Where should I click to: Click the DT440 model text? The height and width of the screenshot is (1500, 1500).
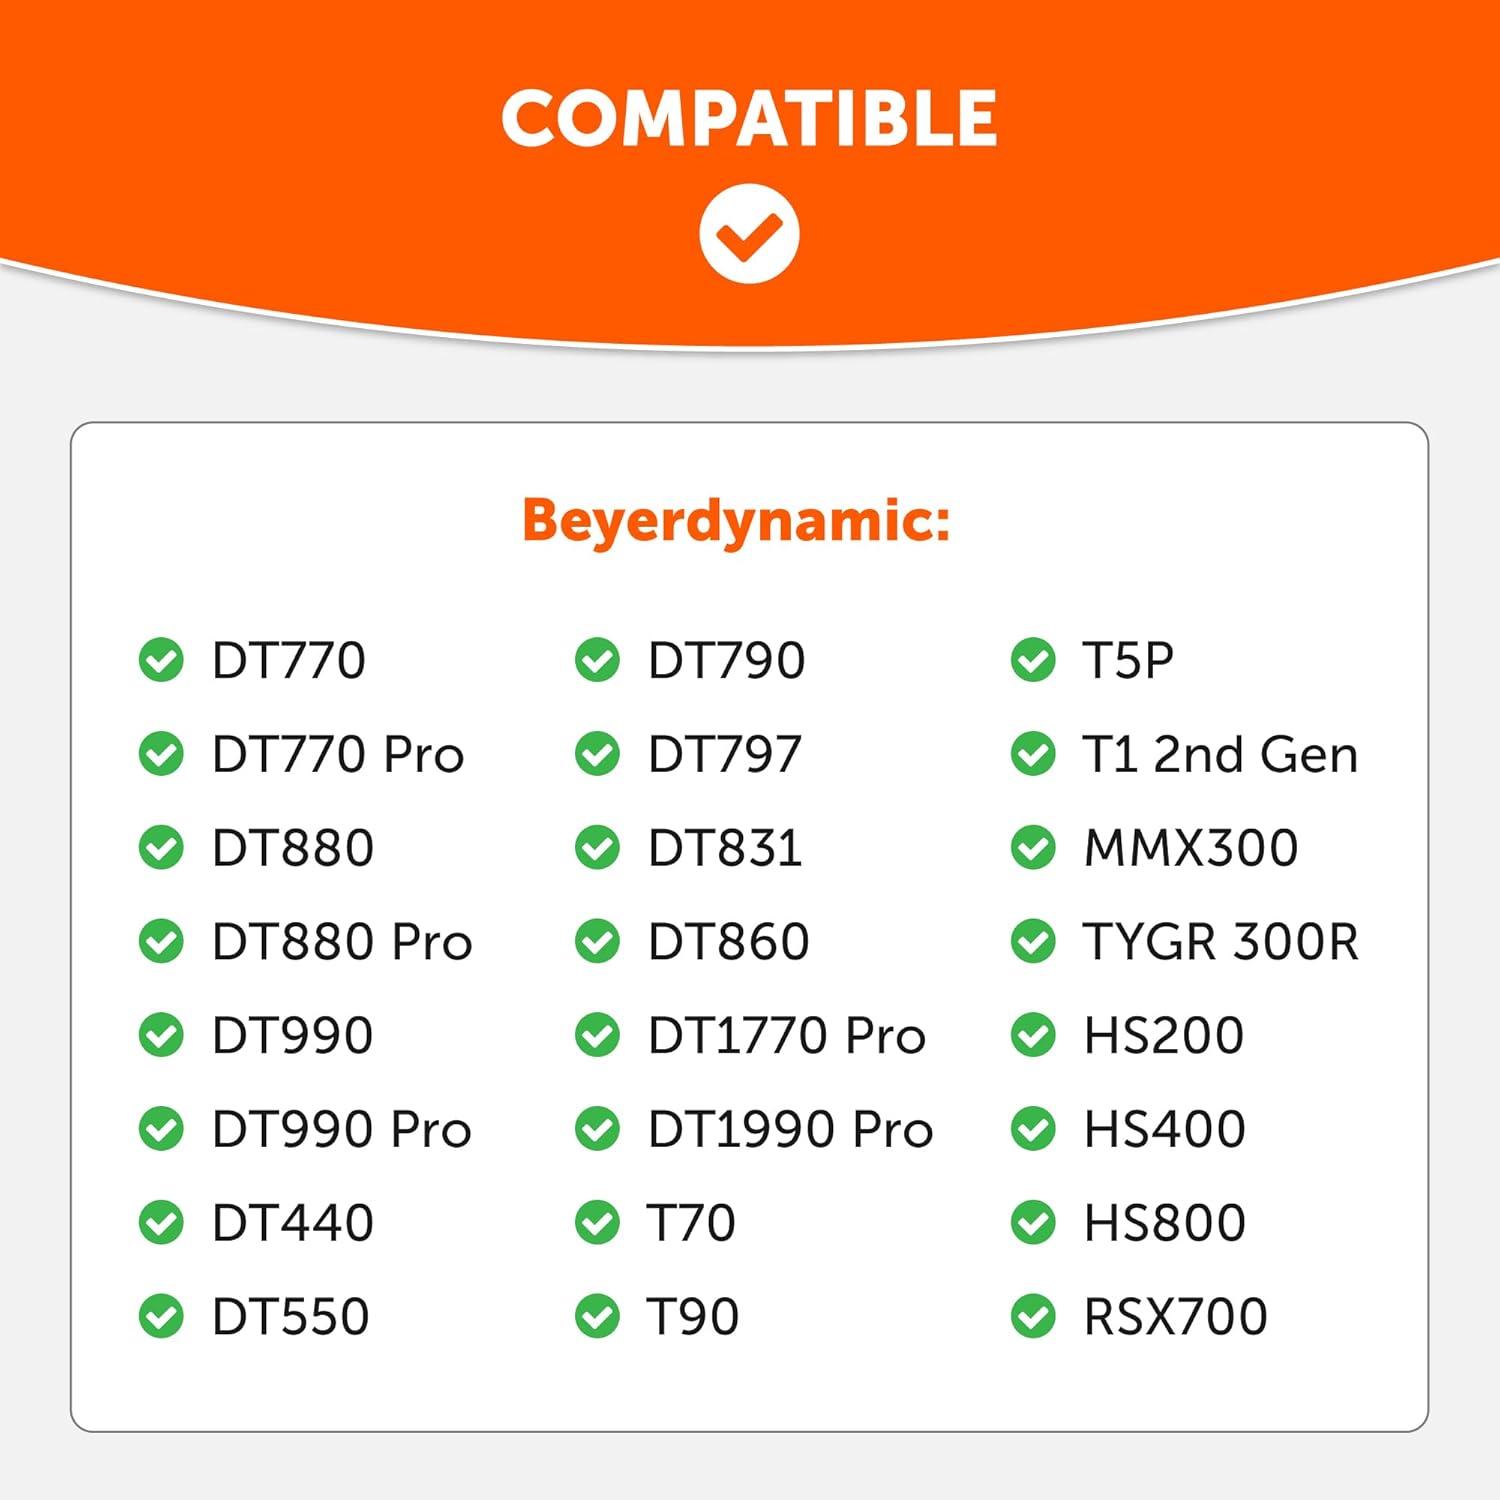tap(293, 1222)
